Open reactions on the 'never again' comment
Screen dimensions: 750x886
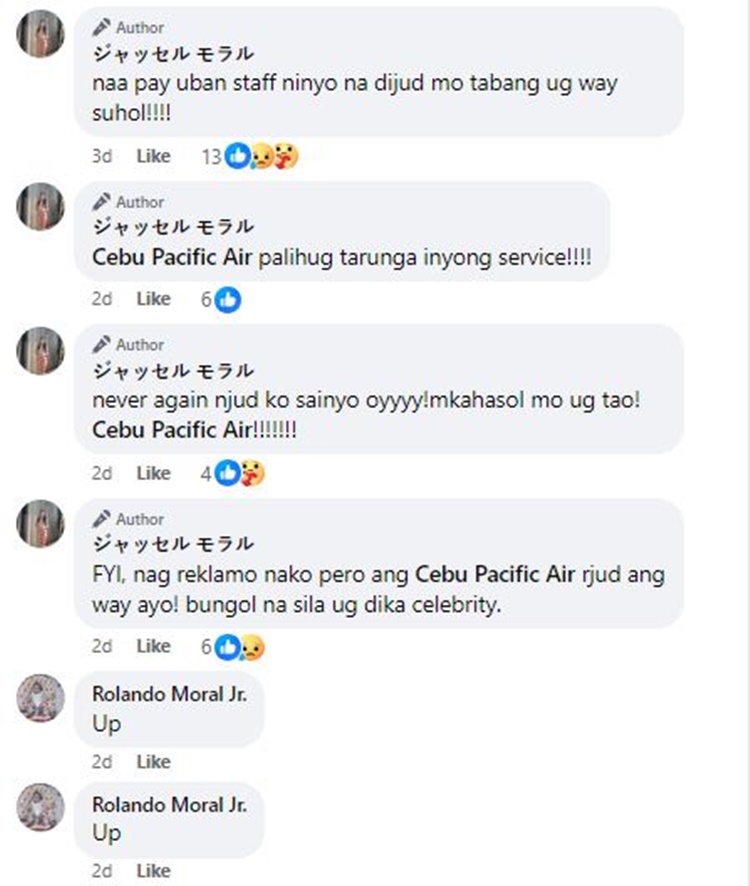pyautogui.click(x=233, y=473)
